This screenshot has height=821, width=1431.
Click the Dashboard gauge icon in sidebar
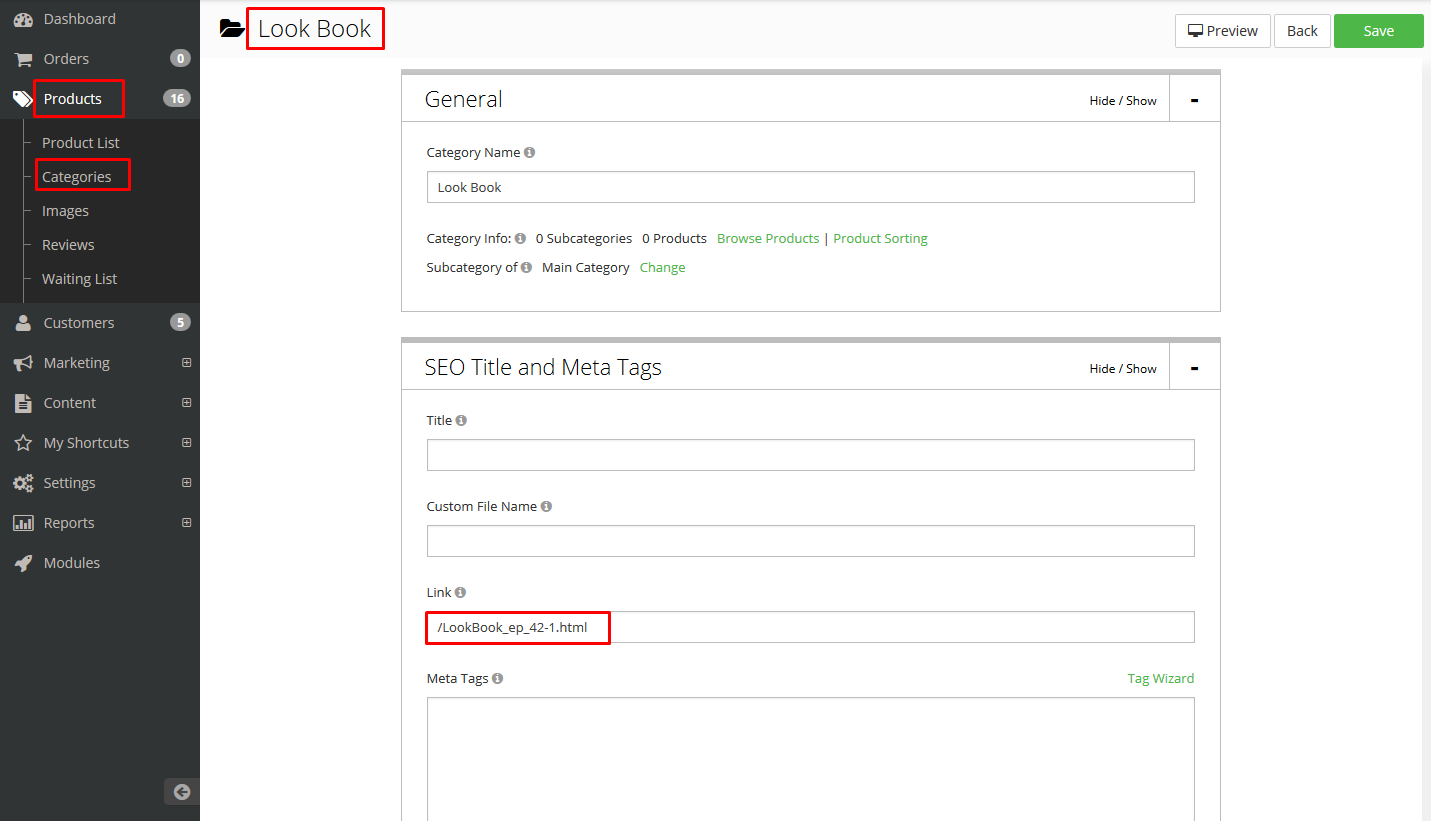23,19
